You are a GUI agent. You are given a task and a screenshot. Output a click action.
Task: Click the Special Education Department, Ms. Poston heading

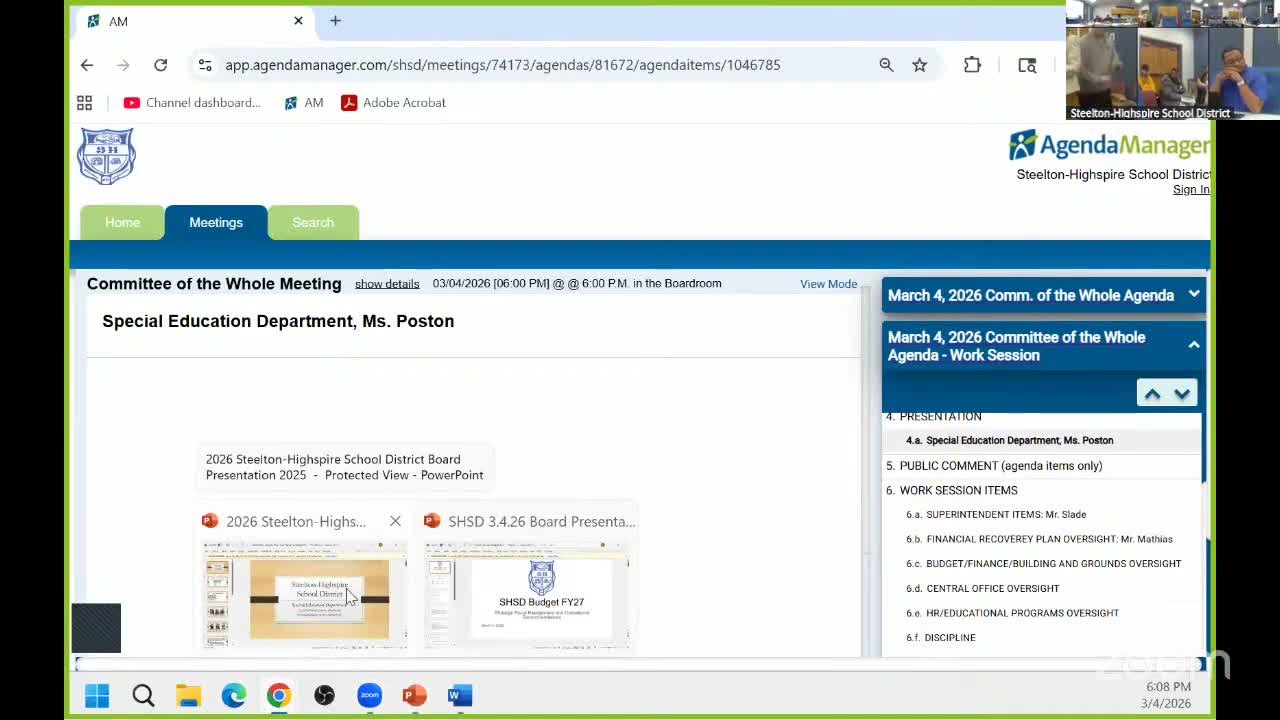point(278,321)
